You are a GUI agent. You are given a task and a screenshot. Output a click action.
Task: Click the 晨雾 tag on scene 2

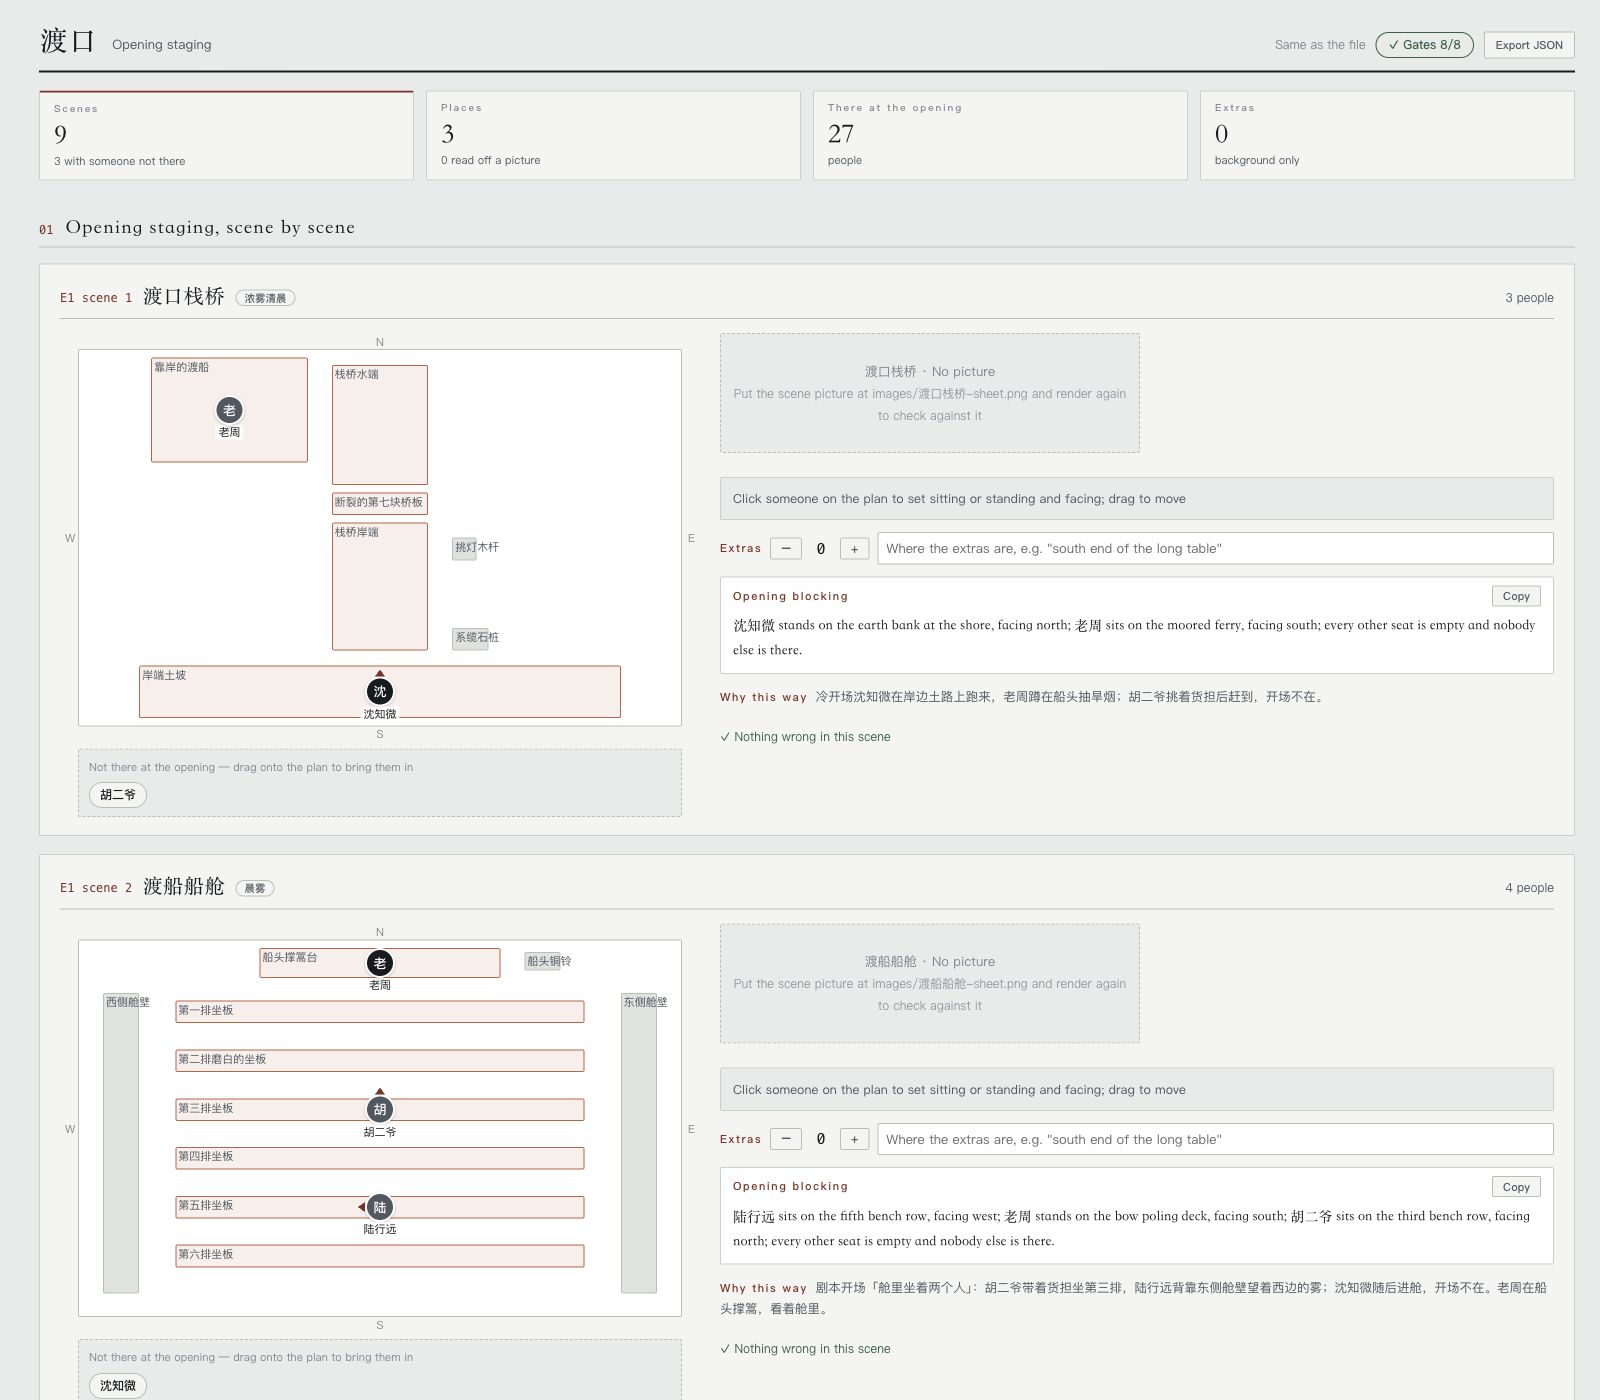[255, 888]
